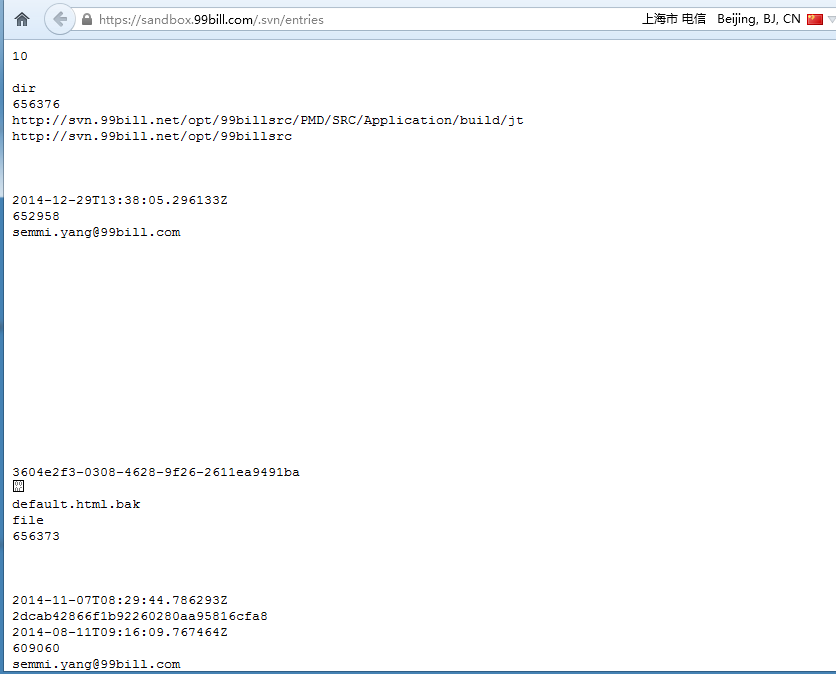Click the SVN URL ending in build/jt
The width and height of the screenshot is (836, 674).
coord(268,120)
